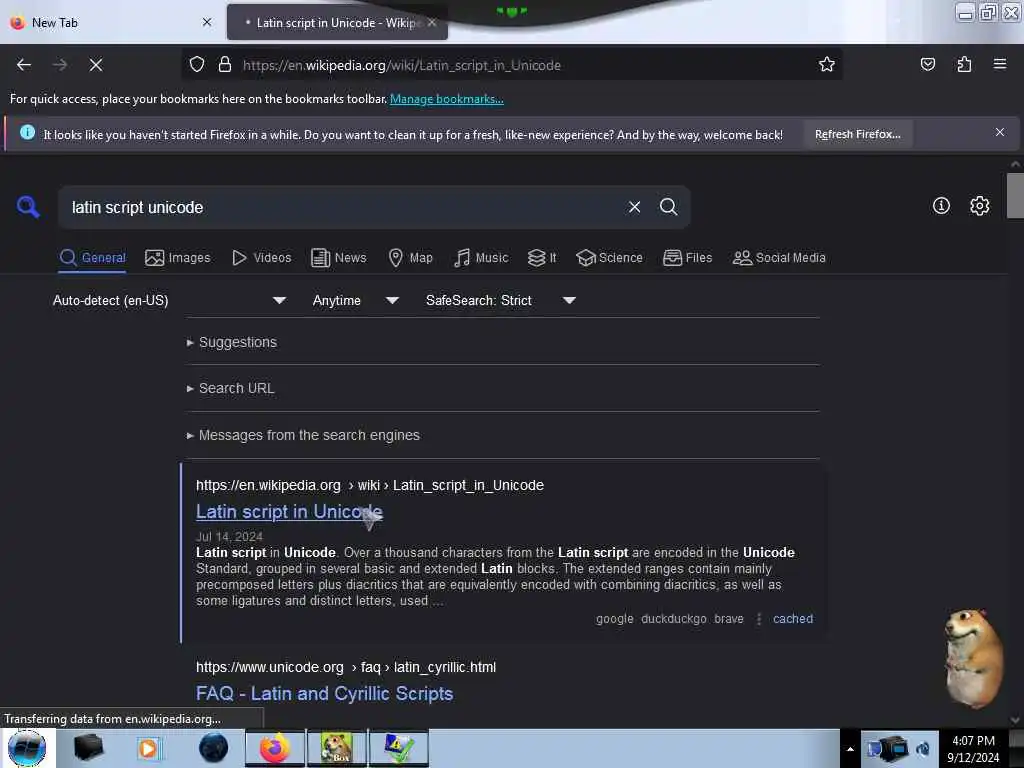
Task: Open Firefox from the taskbar
Action: coord(275,748)
